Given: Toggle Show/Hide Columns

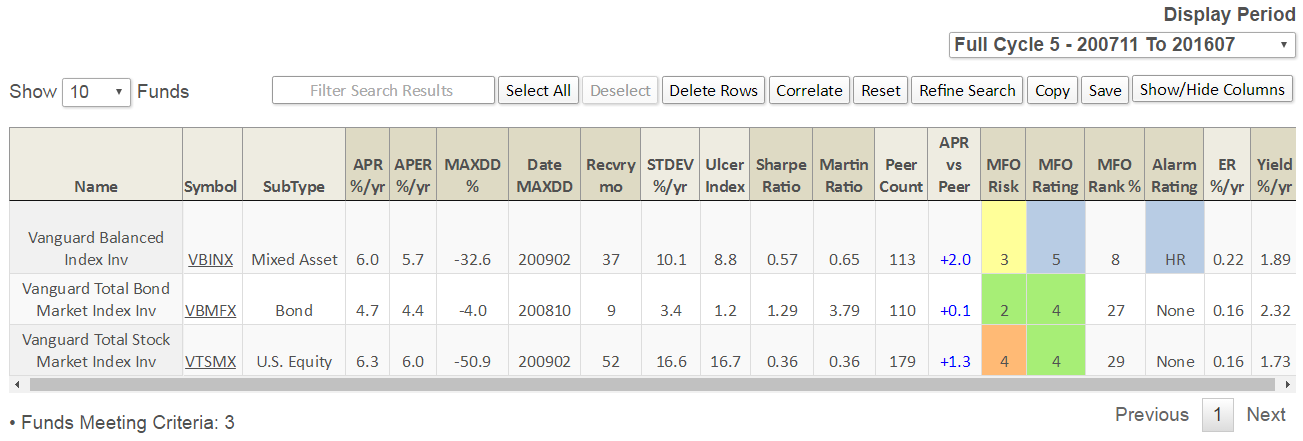Looking at the screenshot, I should click(1212, 90).
